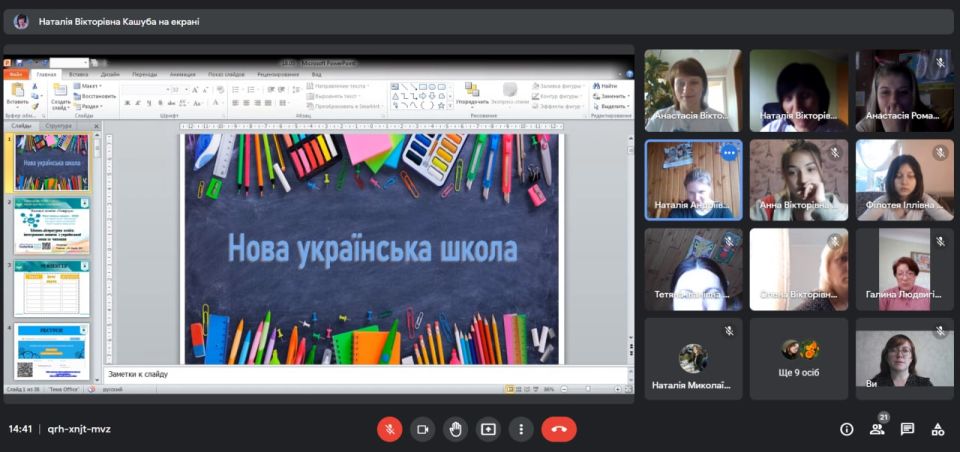Open the 'Анимация' ribbon tab
This screenshot has height=452, width=960.
pyautogui.click(x=182, y=74)
